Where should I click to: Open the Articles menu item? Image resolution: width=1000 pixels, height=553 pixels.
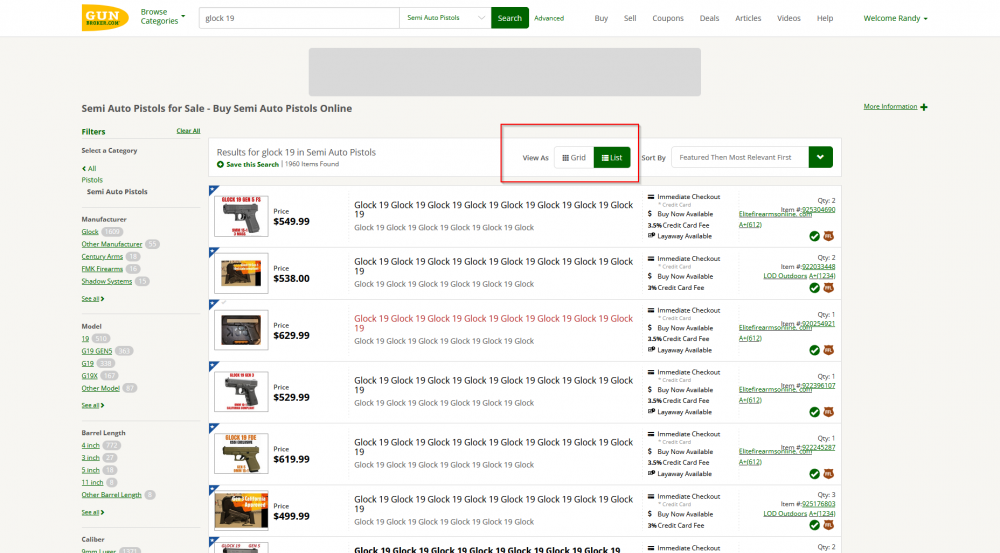[x=748, y=18]
